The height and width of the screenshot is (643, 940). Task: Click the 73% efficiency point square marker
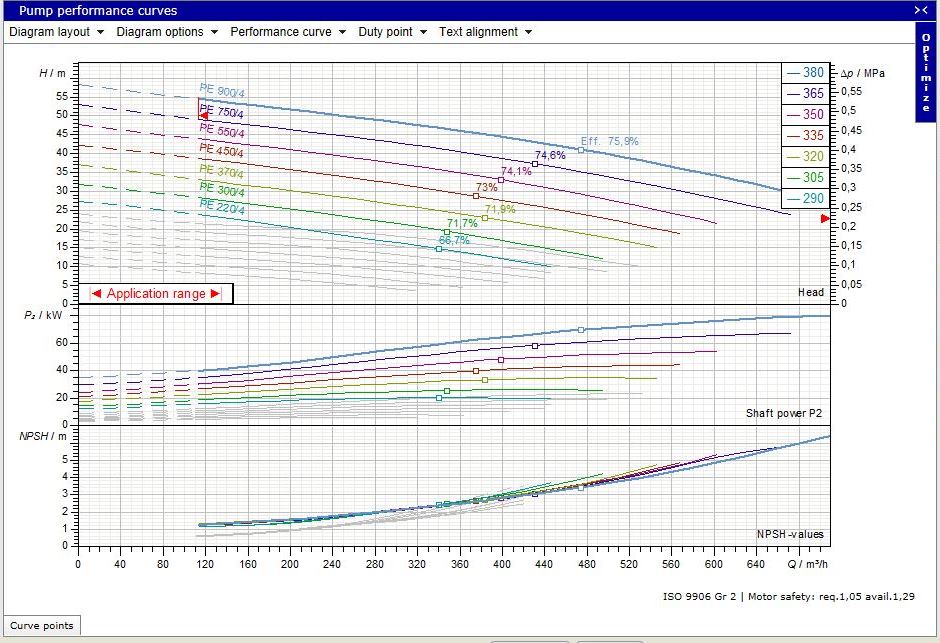tap(476, 196)
